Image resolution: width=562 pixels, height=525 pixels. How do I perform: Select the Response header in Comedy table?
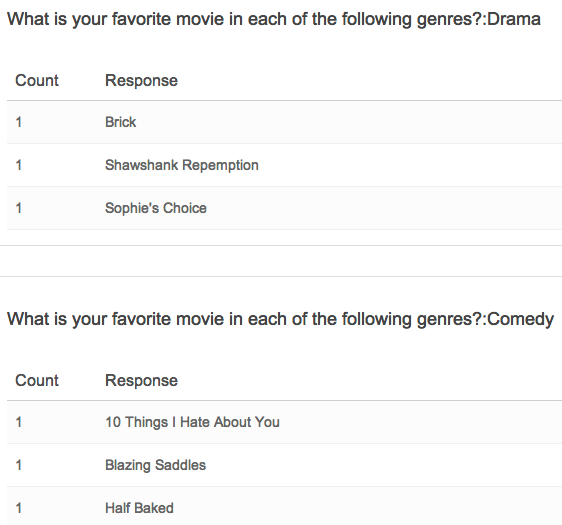pyautogui.click(x=141, y=381)
